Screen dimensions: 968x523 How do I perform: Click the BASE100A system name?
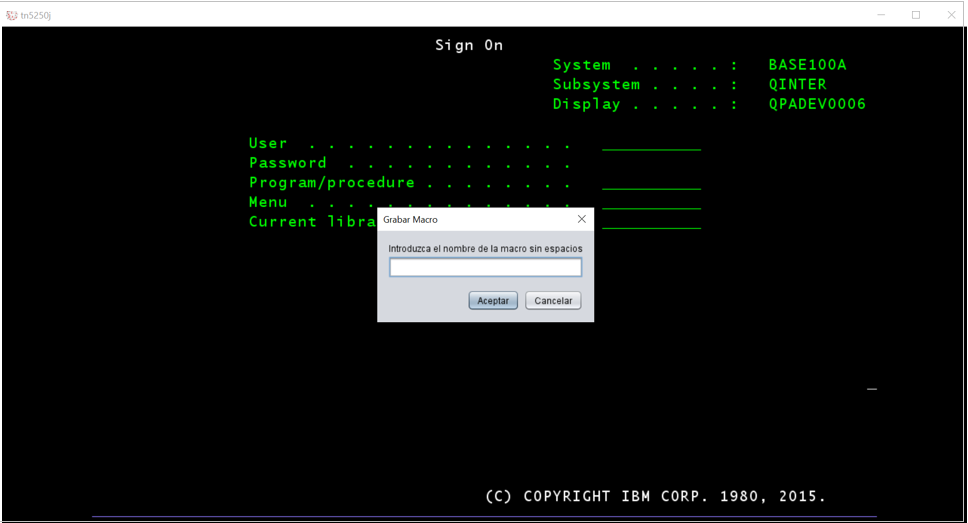tap(807, 65)
